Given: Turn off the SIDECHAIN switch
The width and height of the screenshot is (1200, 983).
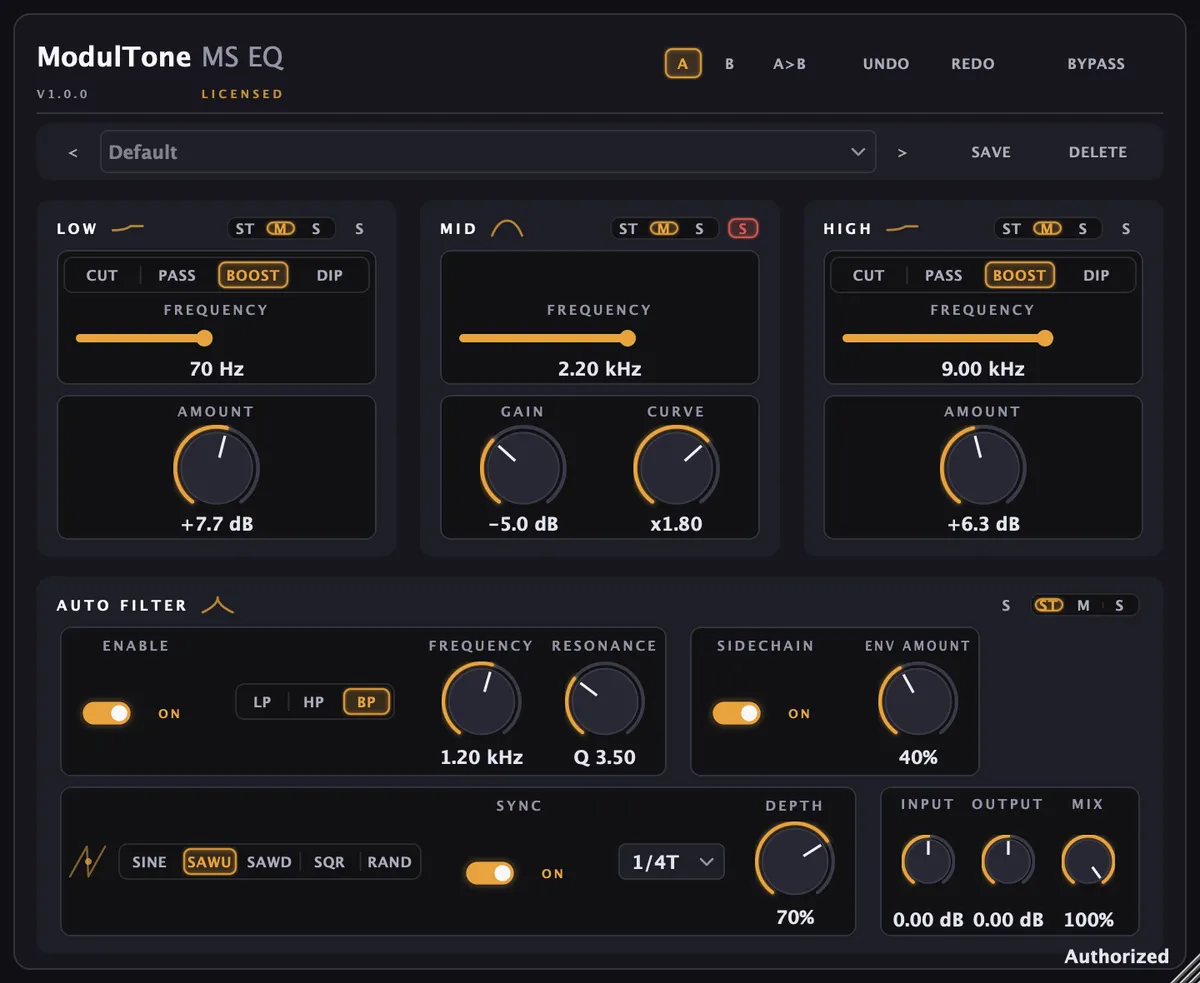Looking at the screenshot, I should [x=736, y=713].
